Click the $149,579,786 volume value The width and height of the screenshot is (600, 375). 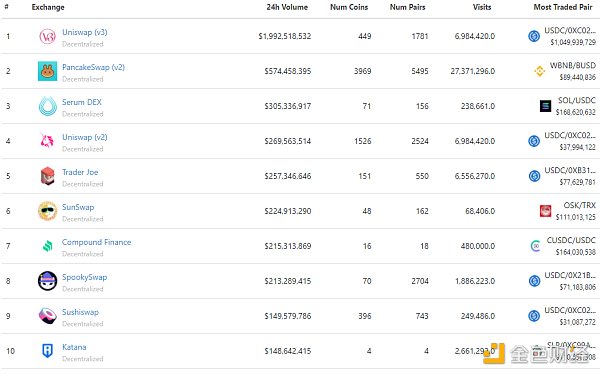tap(288, 316)
